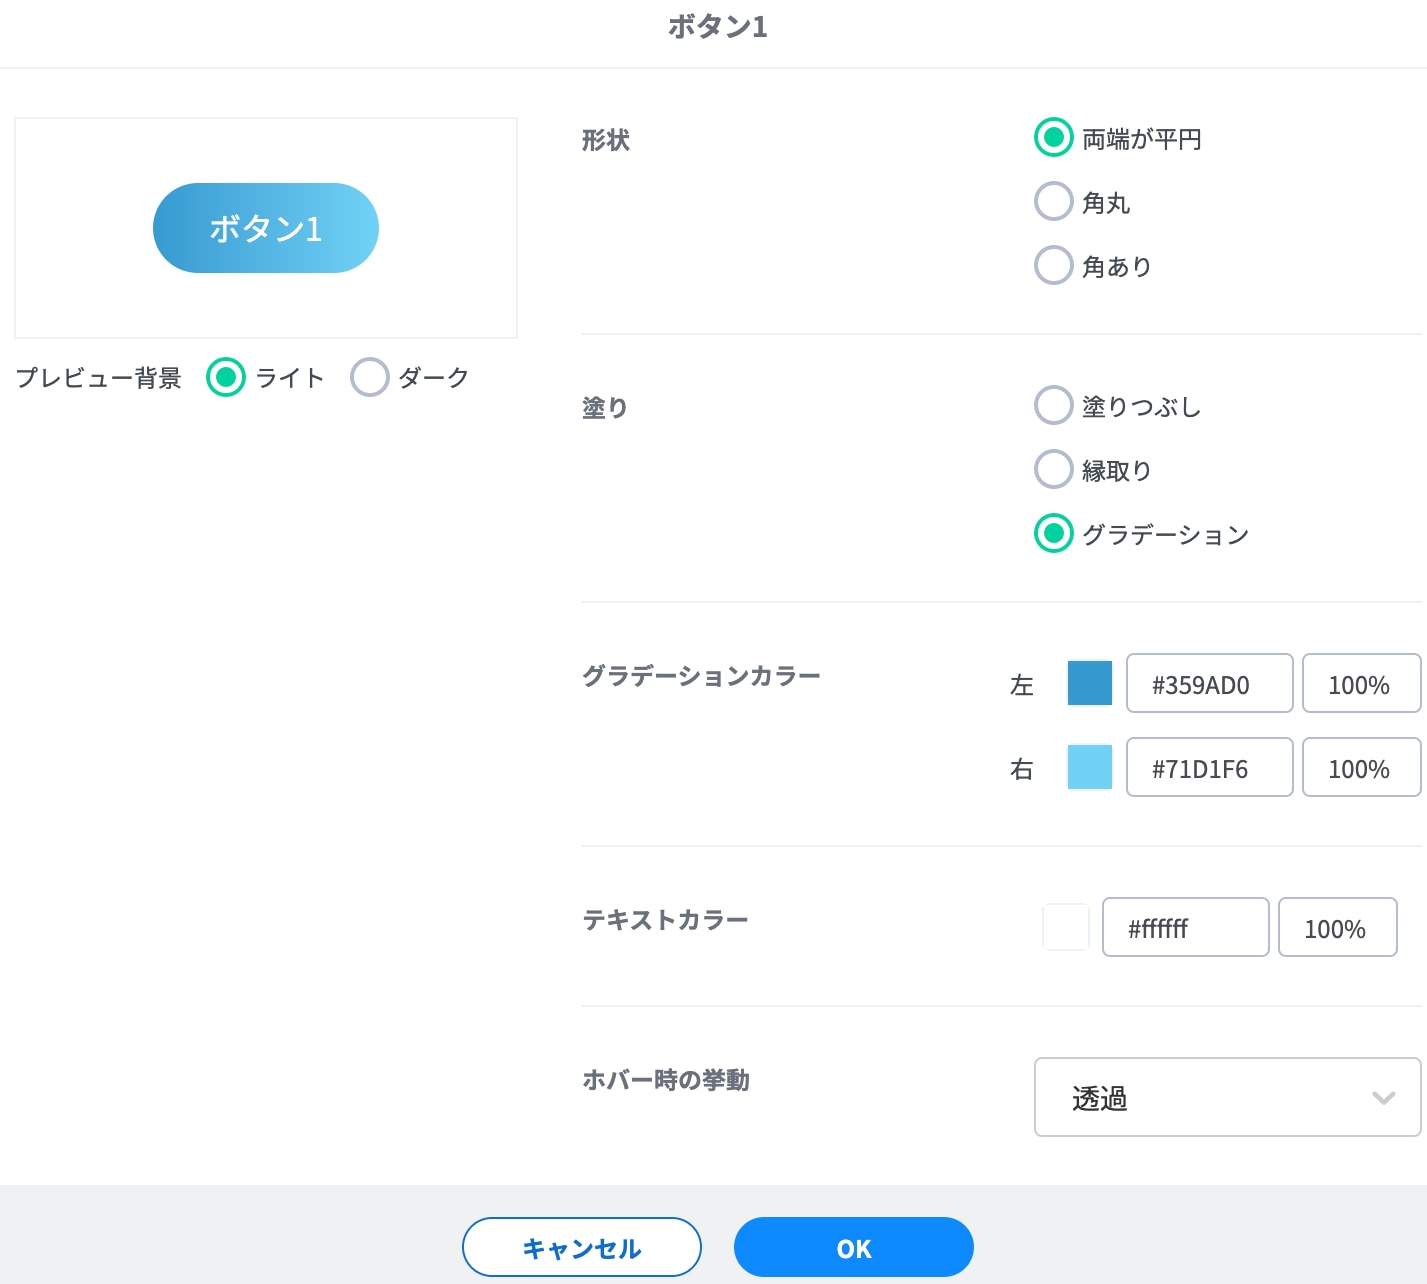The width and height of the screenshot is (1427, 1284).
Task: Click the ボタン1 preview button
Action: click(x=266, y=228)
